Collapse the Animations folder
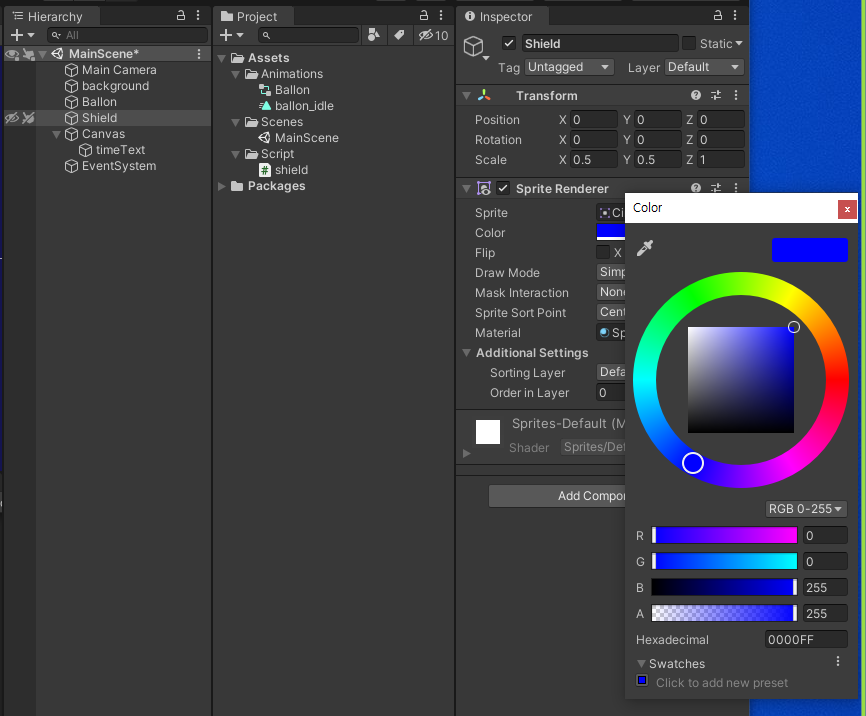Screen dimensions: 866x716 (x=236, y=74)
